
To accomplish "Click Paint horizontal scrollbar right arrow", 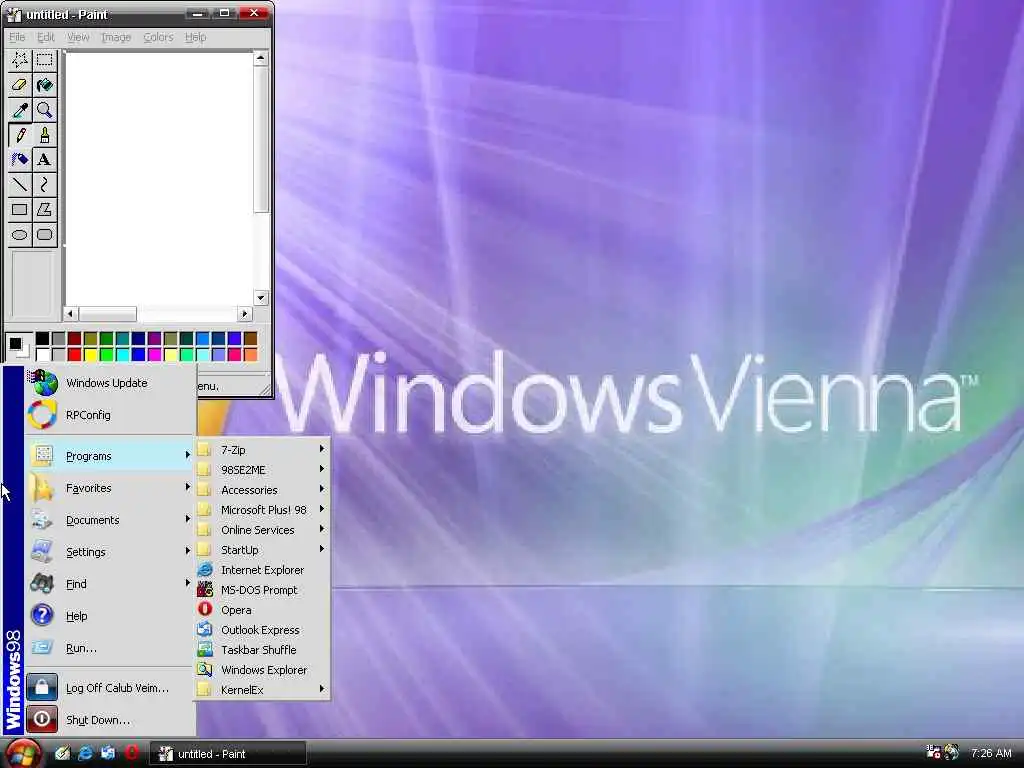I will [245, 313].
